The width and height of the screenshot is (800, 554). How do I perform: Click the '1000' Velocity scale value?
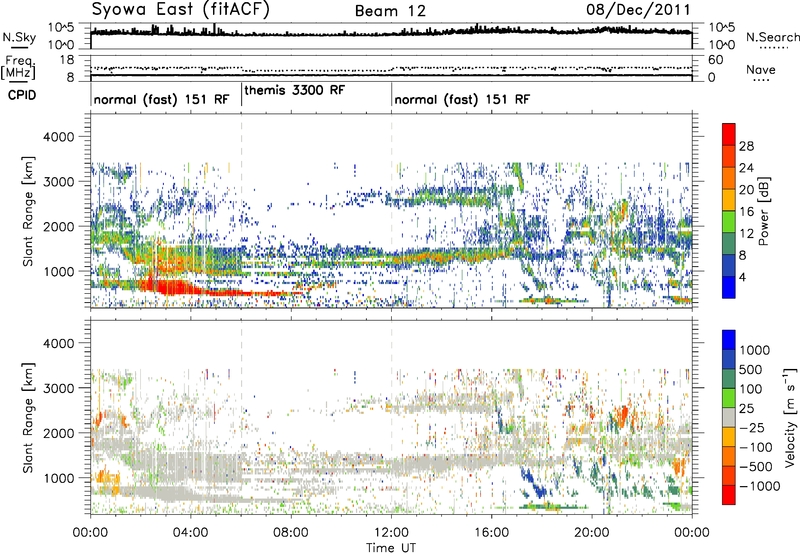click(755, 350)
